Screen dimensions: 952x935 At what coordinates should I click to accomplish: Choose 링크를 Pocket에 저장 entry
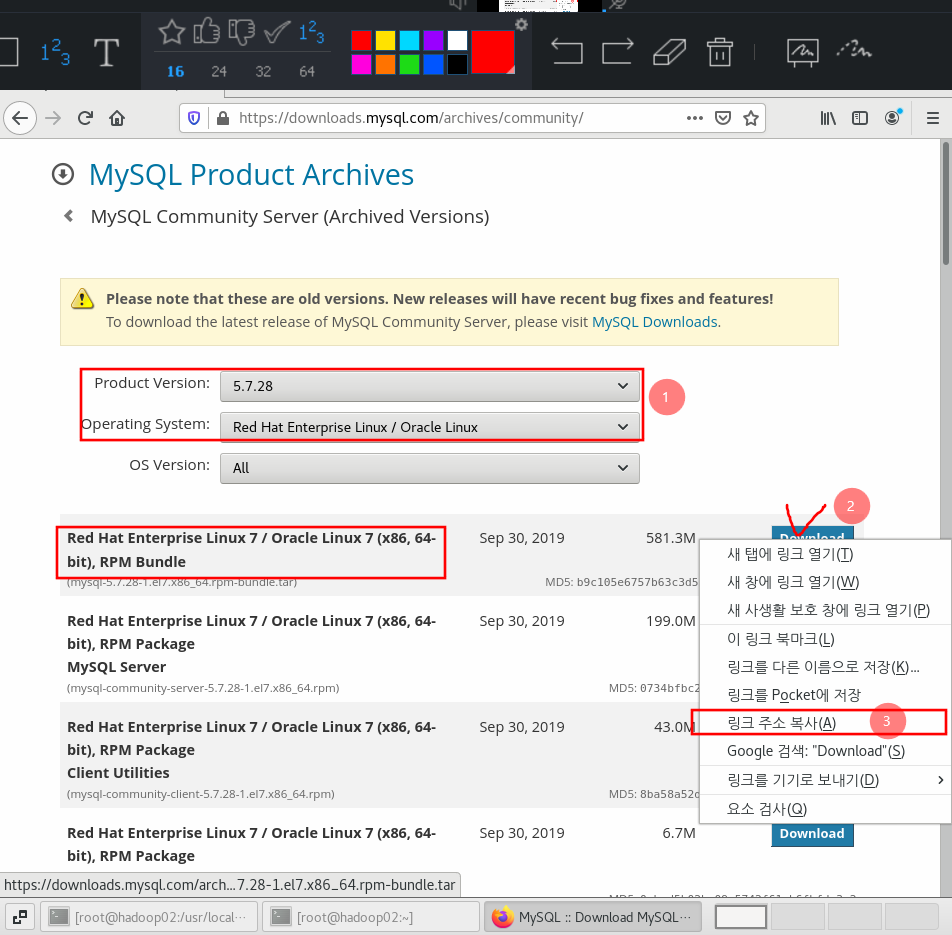tap(825, 695)
